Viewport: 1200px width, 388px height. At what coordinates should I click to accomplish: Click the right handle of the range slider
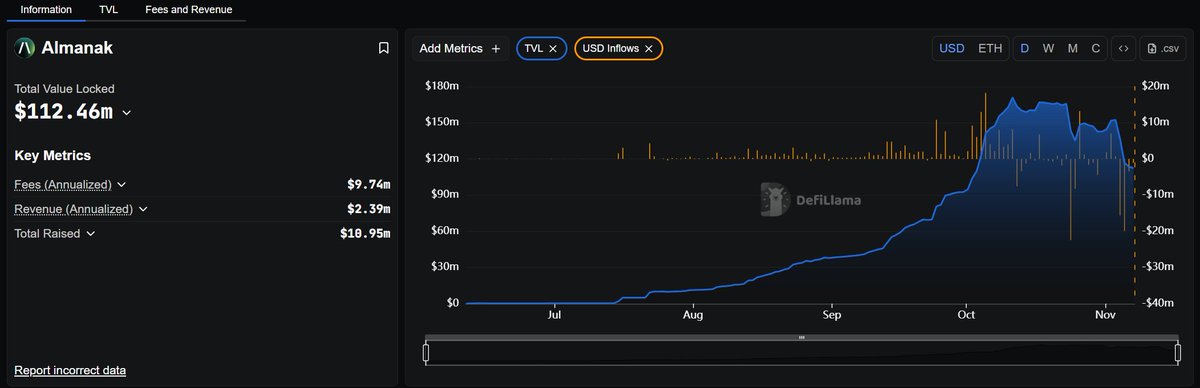coord(1178,352)
